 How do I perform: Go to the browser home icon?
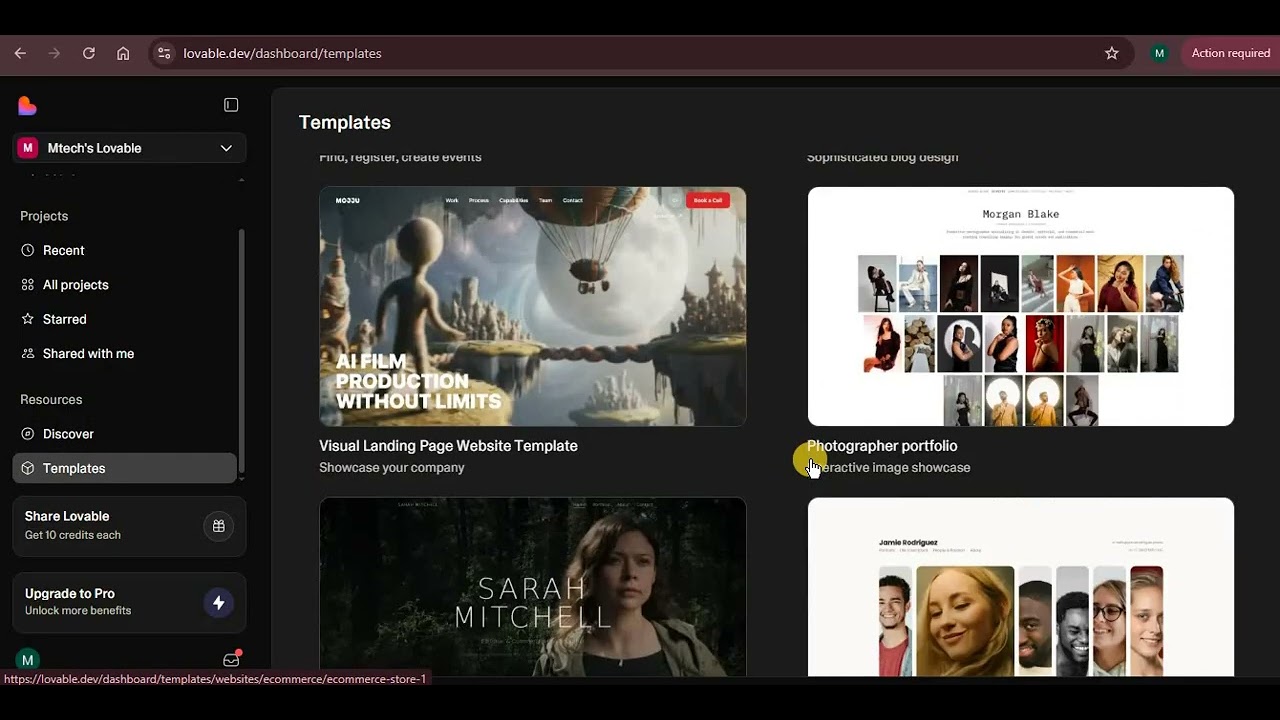point(123,53)
